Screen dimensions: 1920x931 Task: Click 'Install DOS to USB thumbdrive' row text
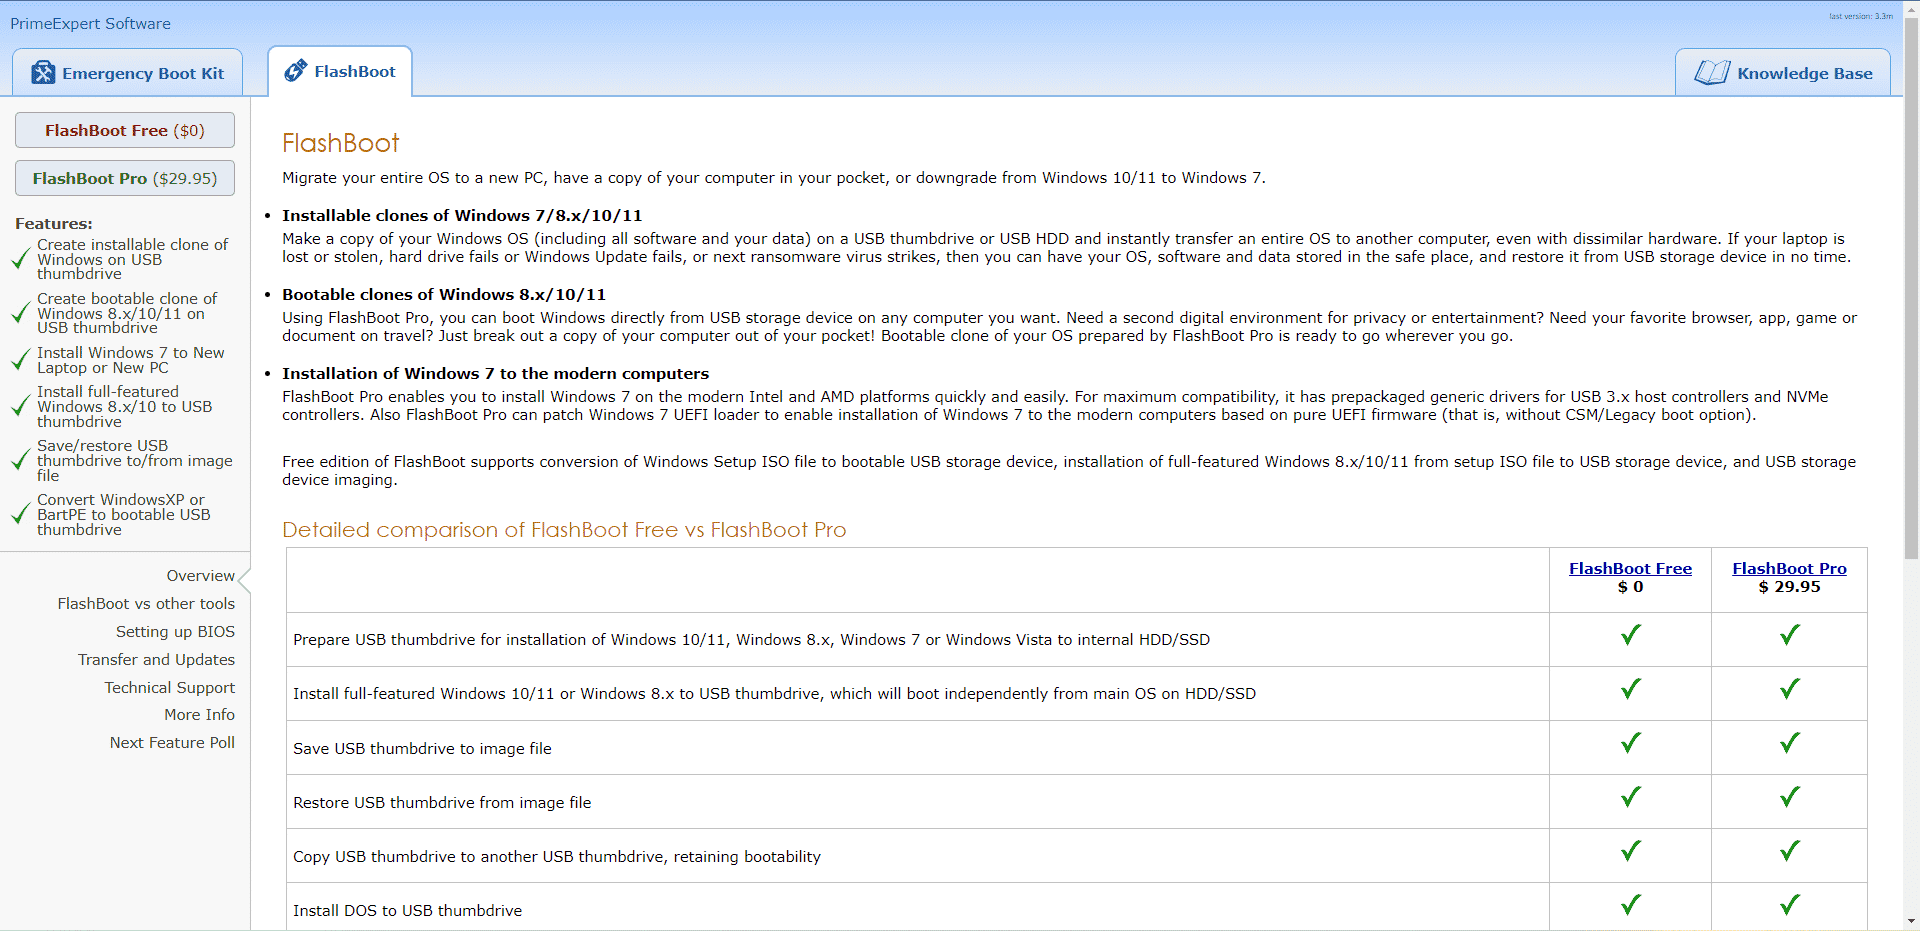407,911
